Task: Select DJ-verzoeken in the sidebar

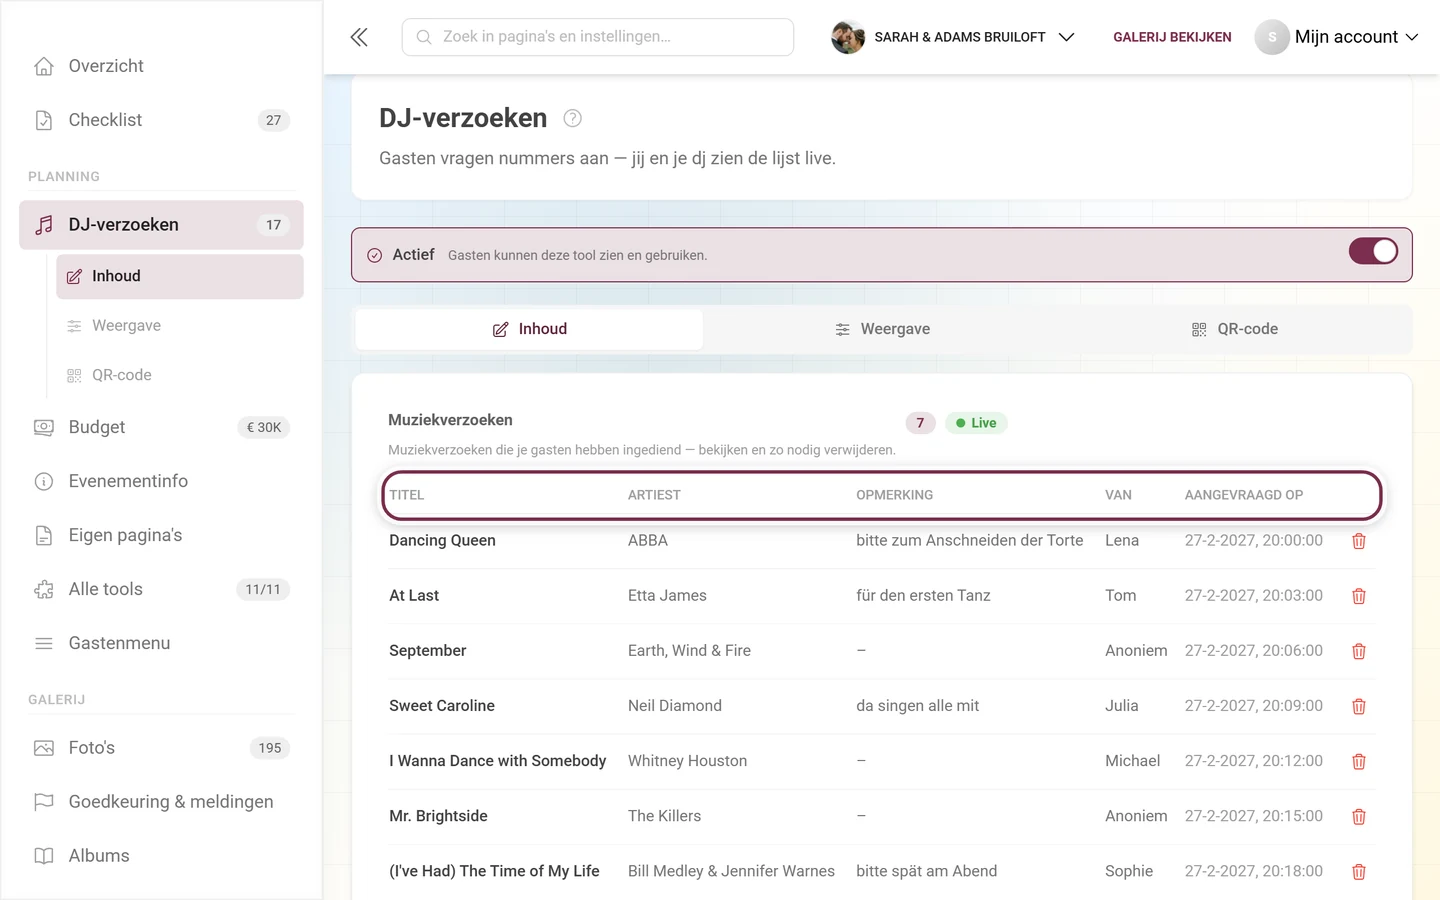Action: coord(161,225)
